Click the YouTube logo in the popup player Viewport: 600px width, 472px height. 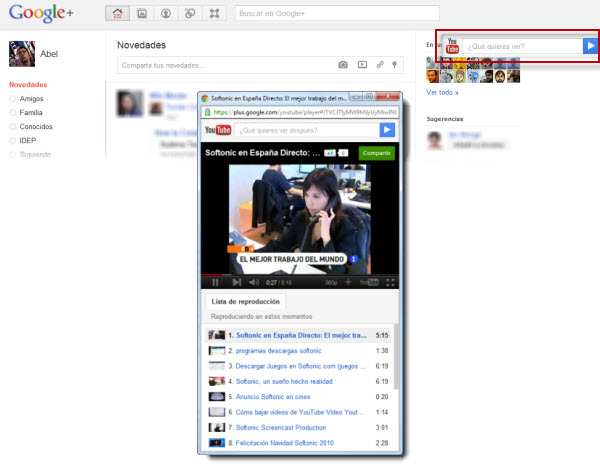coord(218,130)
